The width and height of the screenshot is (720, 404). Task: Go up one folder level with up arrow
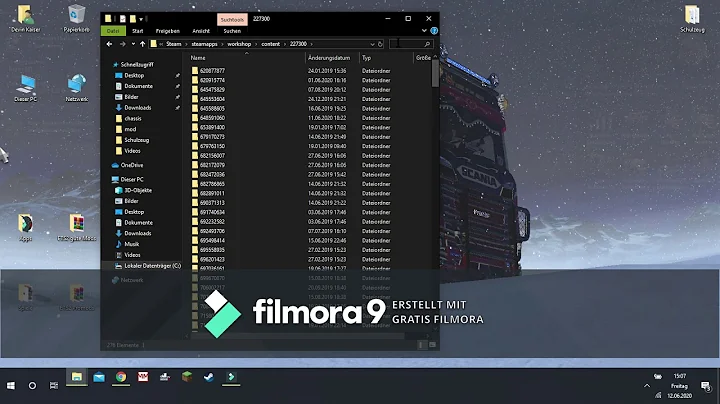(142, 44)
